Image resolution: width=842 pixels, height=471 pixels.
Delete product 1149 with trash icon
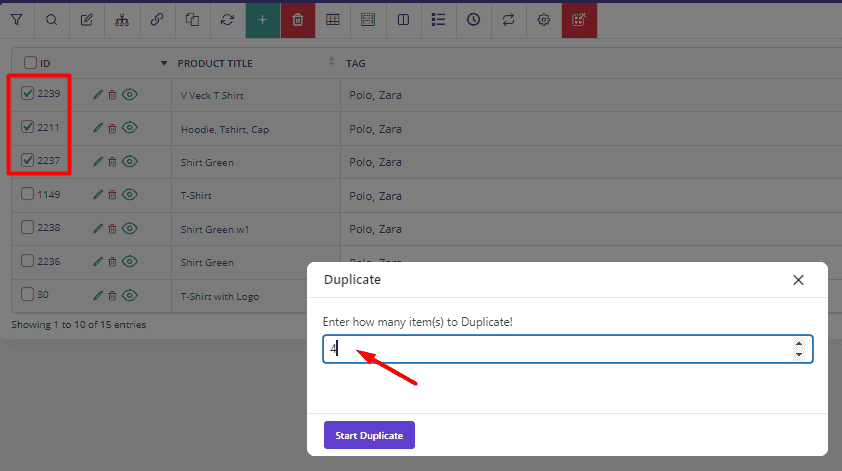point(112,195)
